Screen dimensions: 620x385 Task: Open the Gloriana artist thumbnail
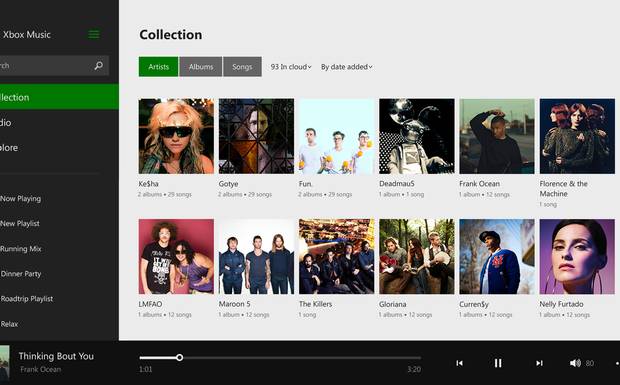point(417,257)
